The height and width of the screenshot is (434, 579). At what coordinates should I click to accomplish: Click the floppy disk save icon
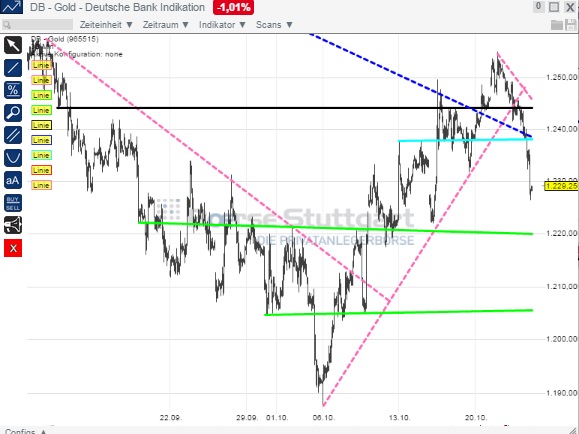pos(571,25)
